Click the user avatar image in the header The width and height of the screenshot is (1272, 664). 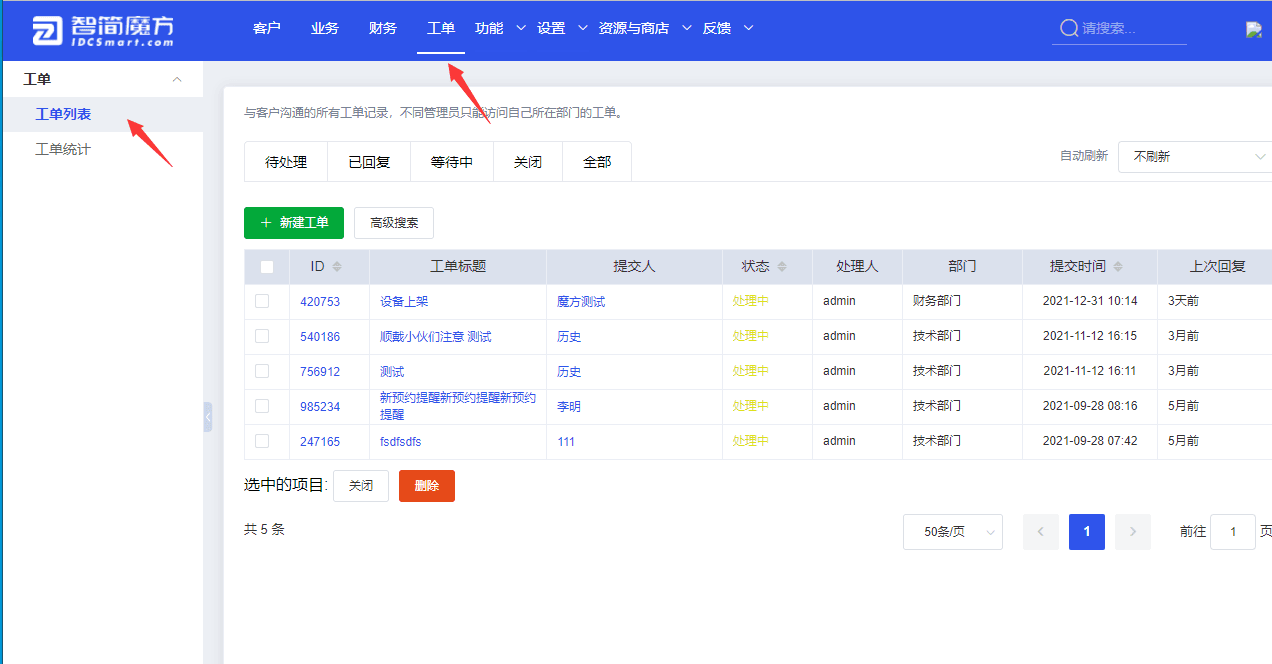pos(1254,30)
